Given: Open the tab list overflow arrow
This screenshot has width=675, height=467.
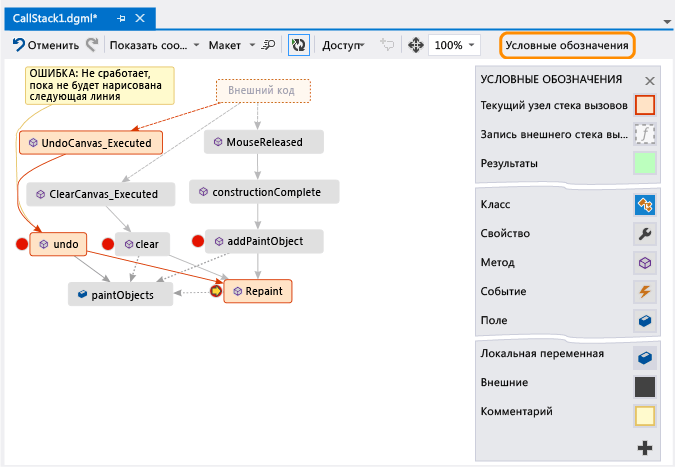Looking at the screenshot, I should click(667, 21).
